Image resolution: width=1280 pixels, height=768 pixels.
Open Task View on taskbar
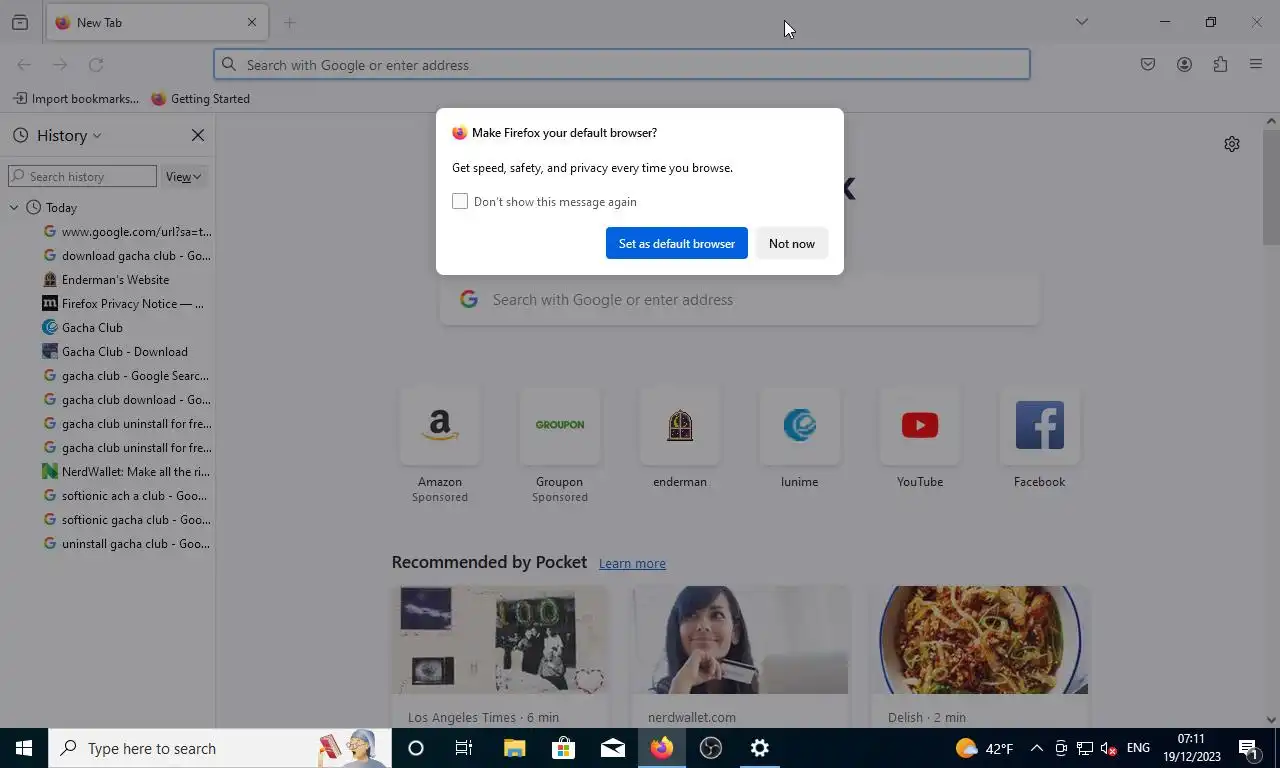[464, 748]
